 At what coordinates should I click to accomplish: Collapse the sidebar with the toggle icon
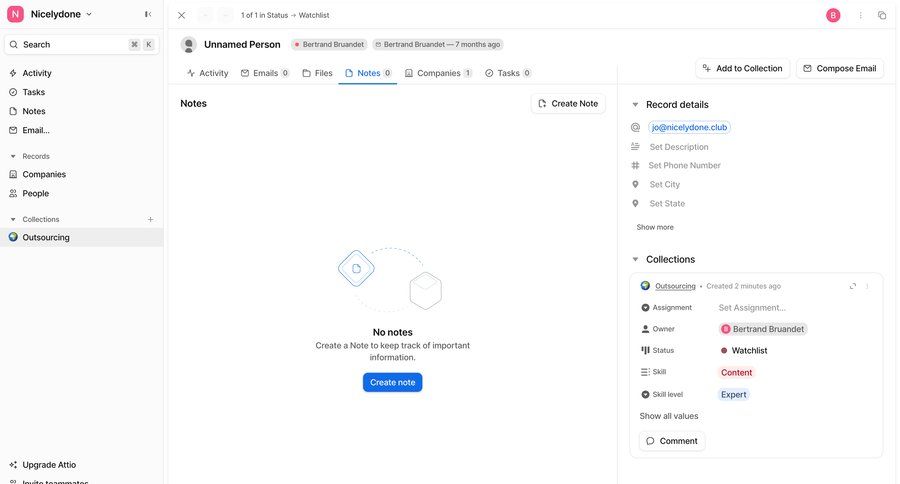tap(148, 14)
